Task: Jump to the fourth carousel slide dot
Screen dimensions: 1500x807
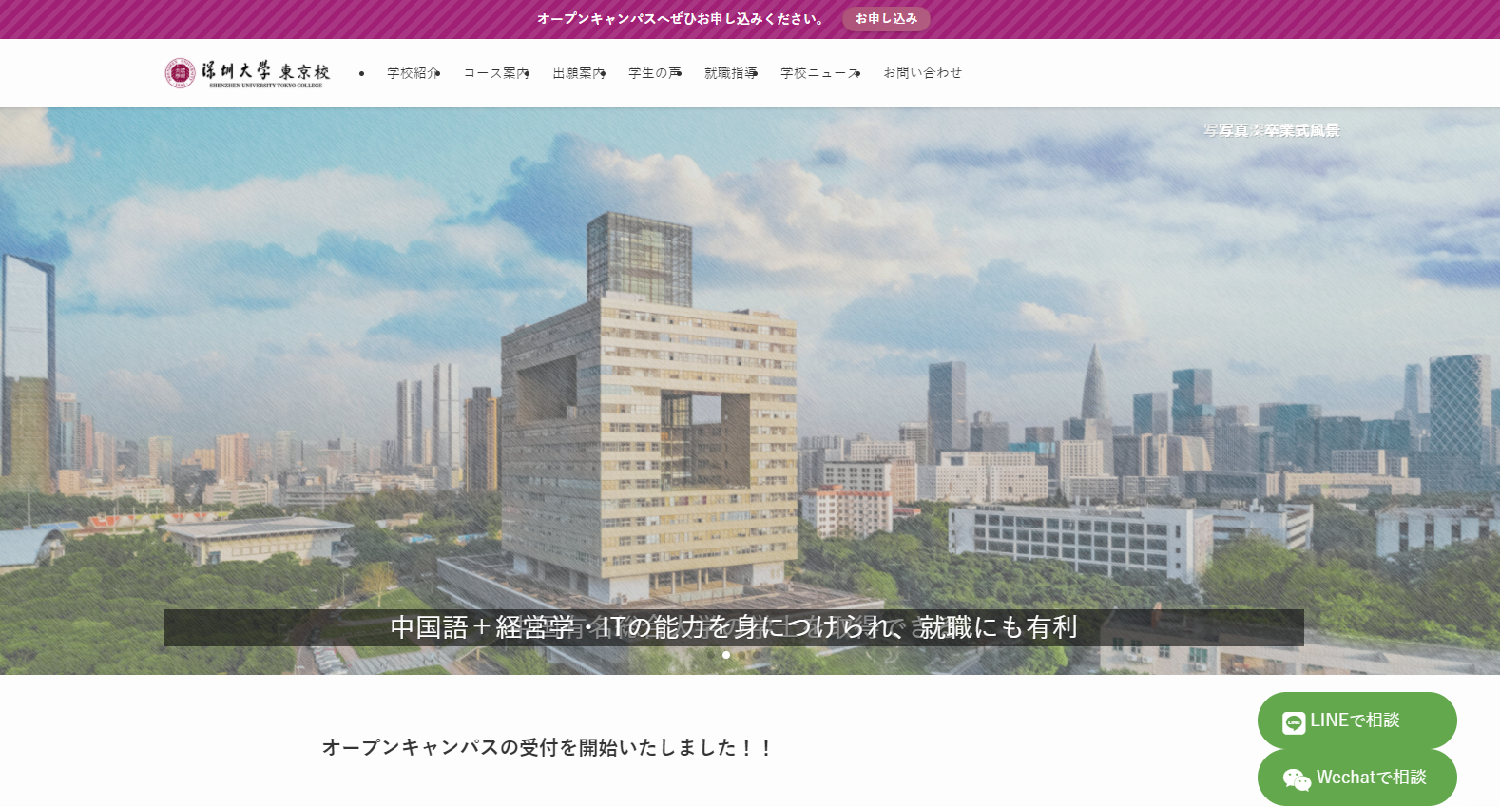Action: click(756, 655)
